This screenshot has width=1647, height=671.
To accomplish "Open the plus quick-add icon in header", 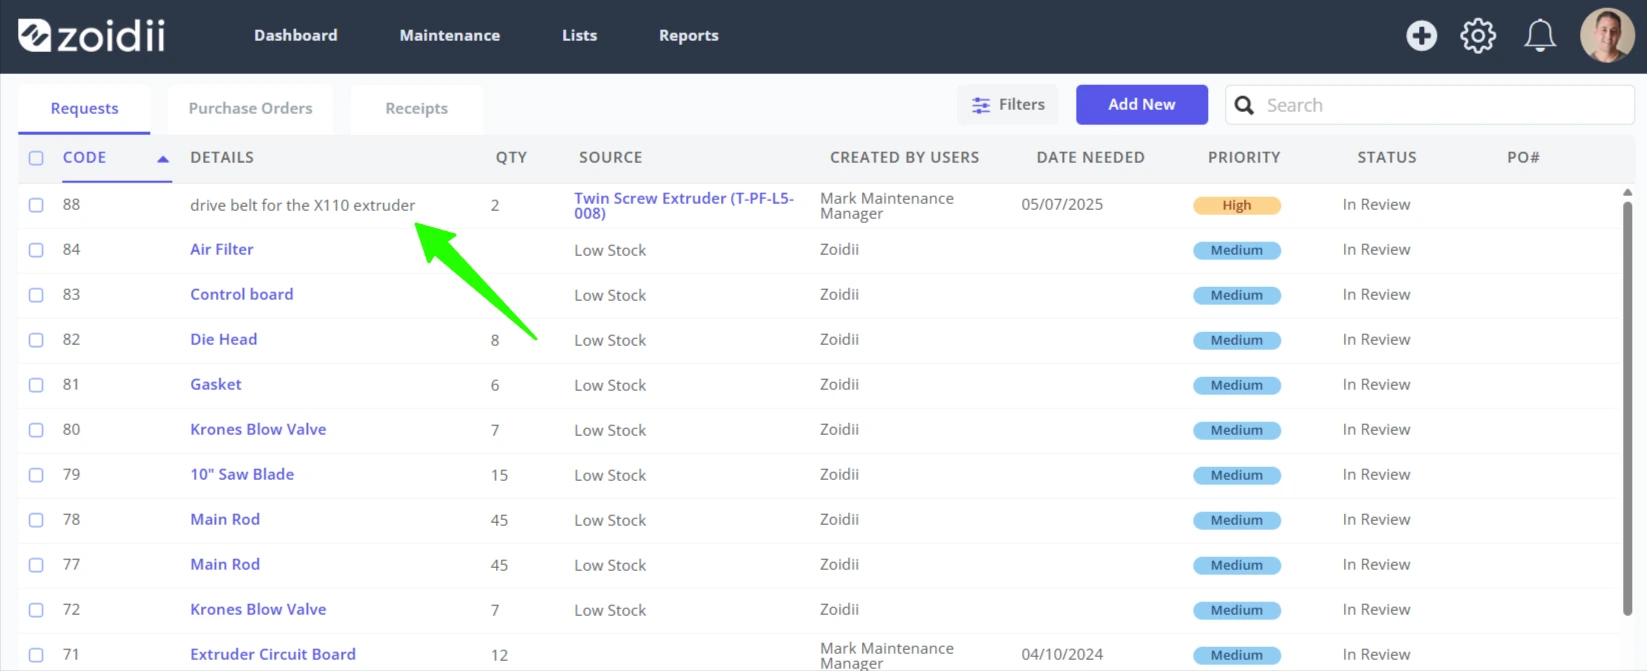I will [1421, 36].
